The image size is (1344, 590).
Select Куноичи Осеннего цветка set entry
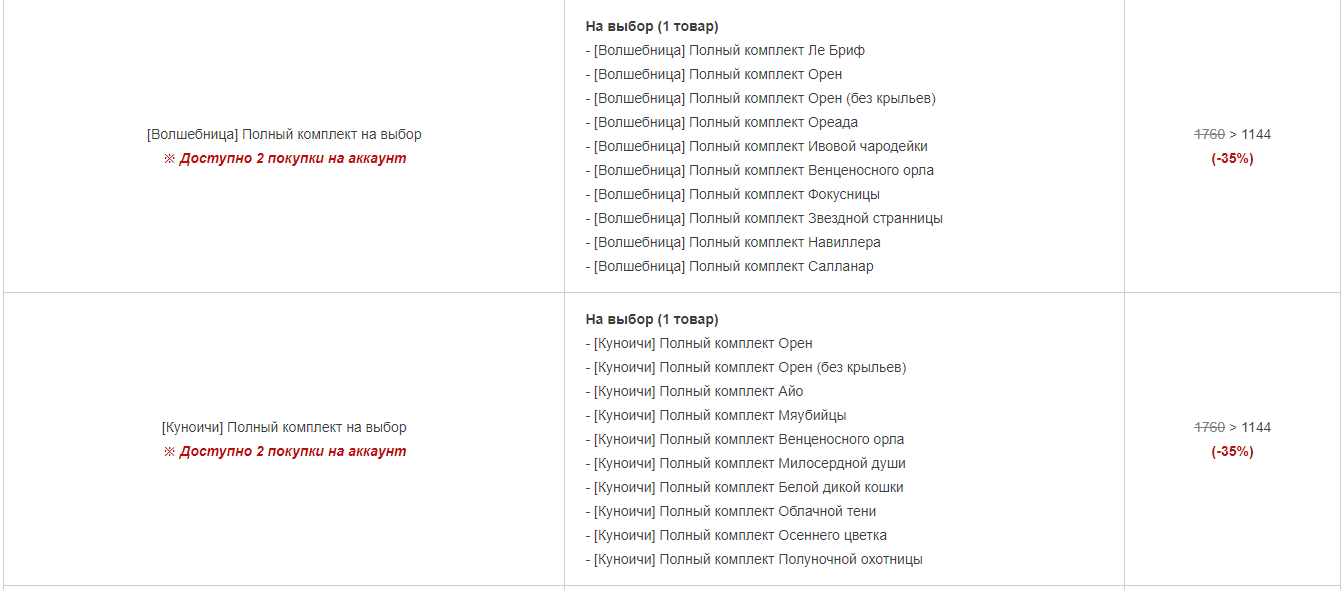[736, 535]
